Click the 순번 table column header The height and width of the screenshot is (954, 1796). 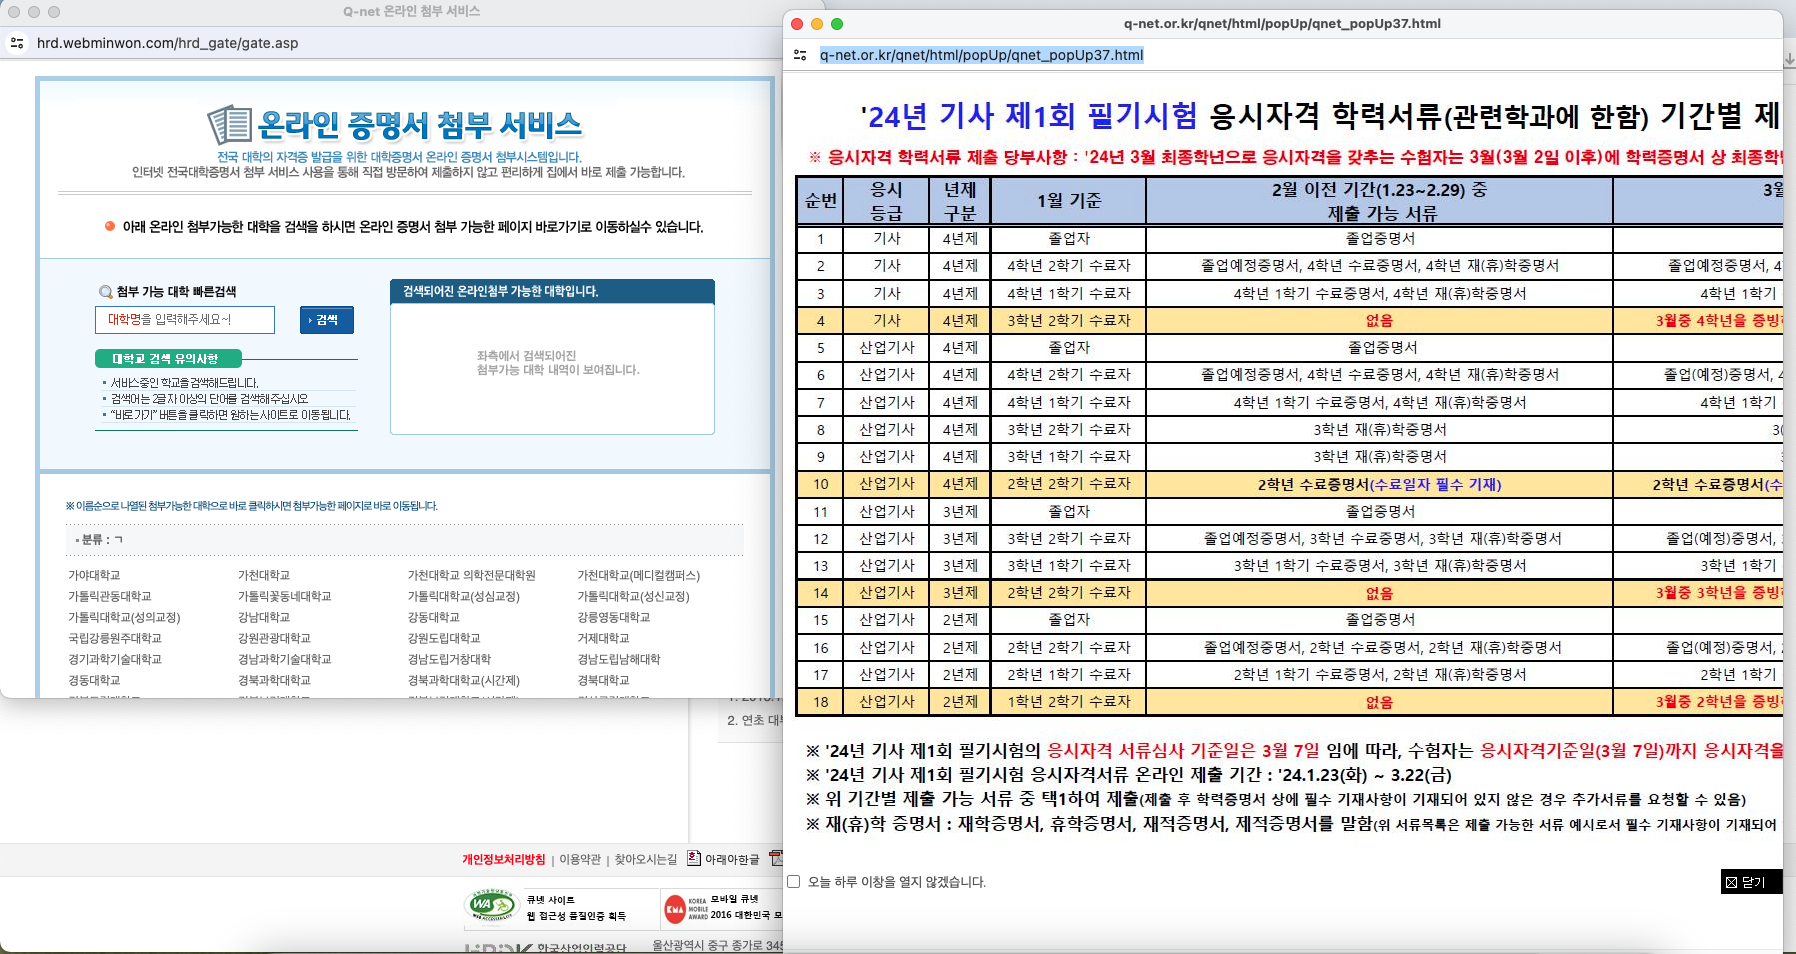(821, 200)
